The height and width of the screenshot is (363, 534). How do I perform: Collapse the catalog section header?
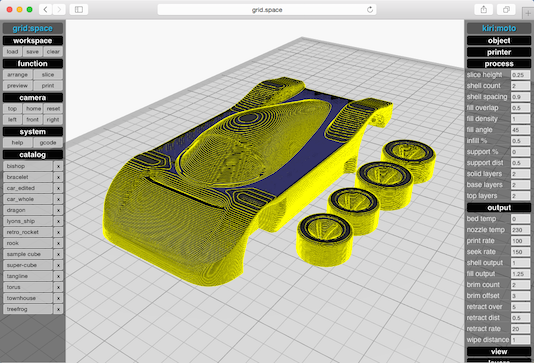(33, 155)
